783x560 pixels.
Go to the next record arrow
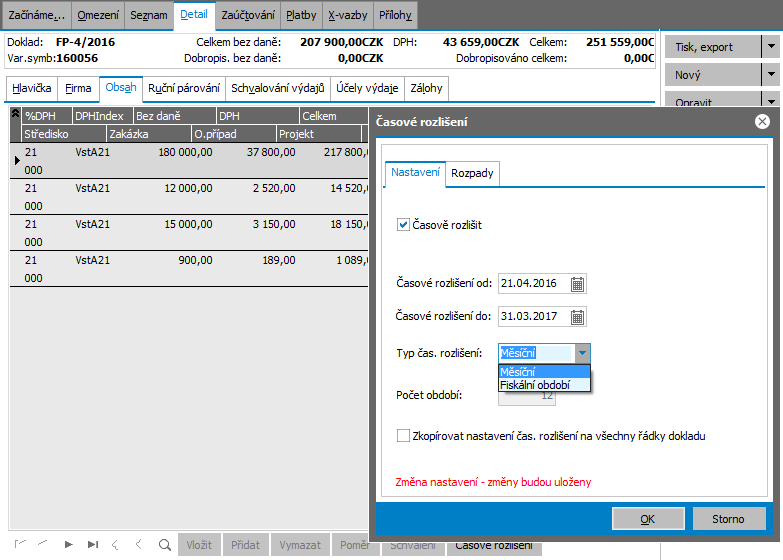click(68, 545)
